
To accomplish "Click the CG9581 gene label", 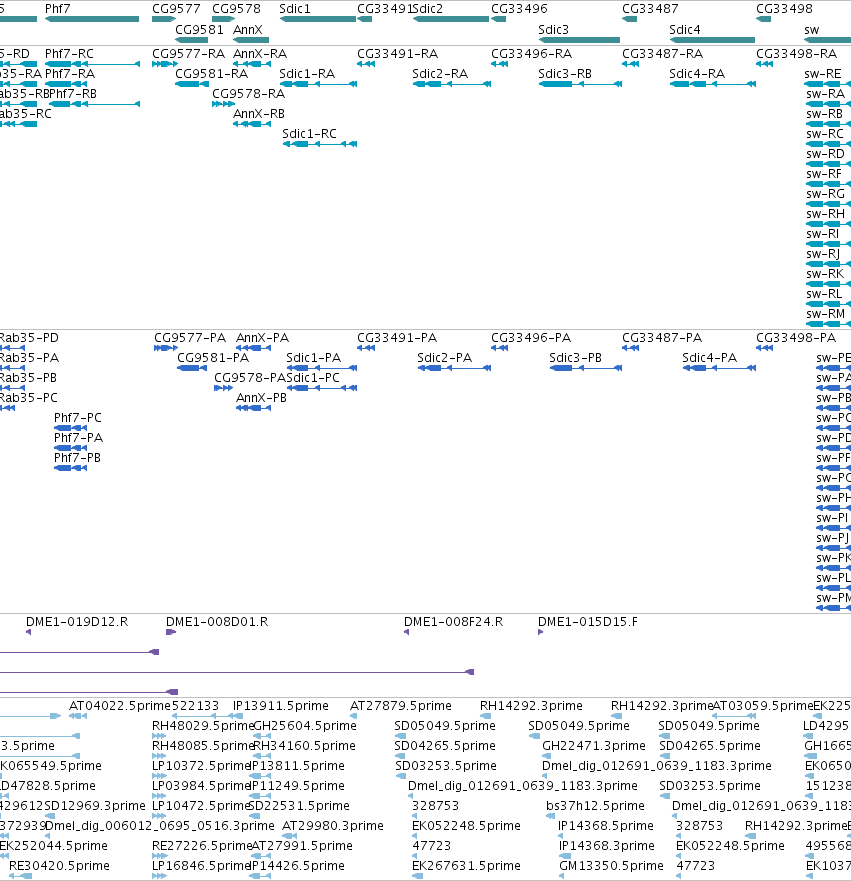I will pyautogui.click(x=199, y=30).
